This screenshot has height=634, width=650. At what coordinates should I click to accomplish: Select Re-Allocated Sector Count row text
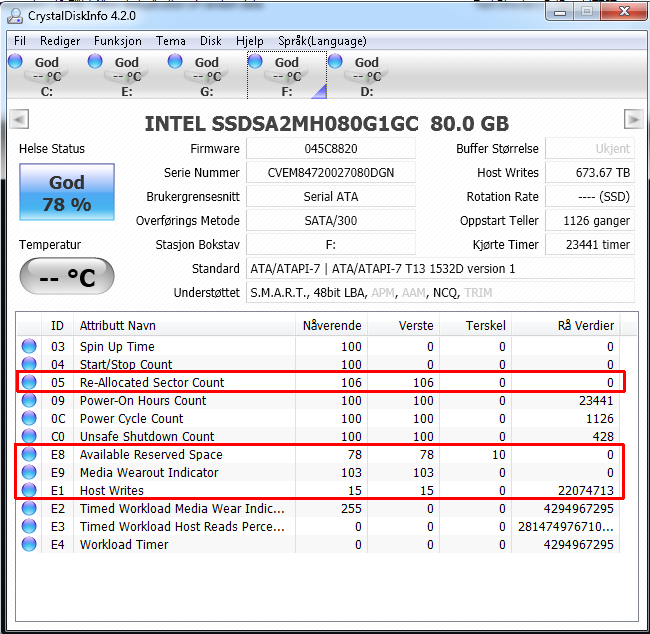click(x=152, y=383)
